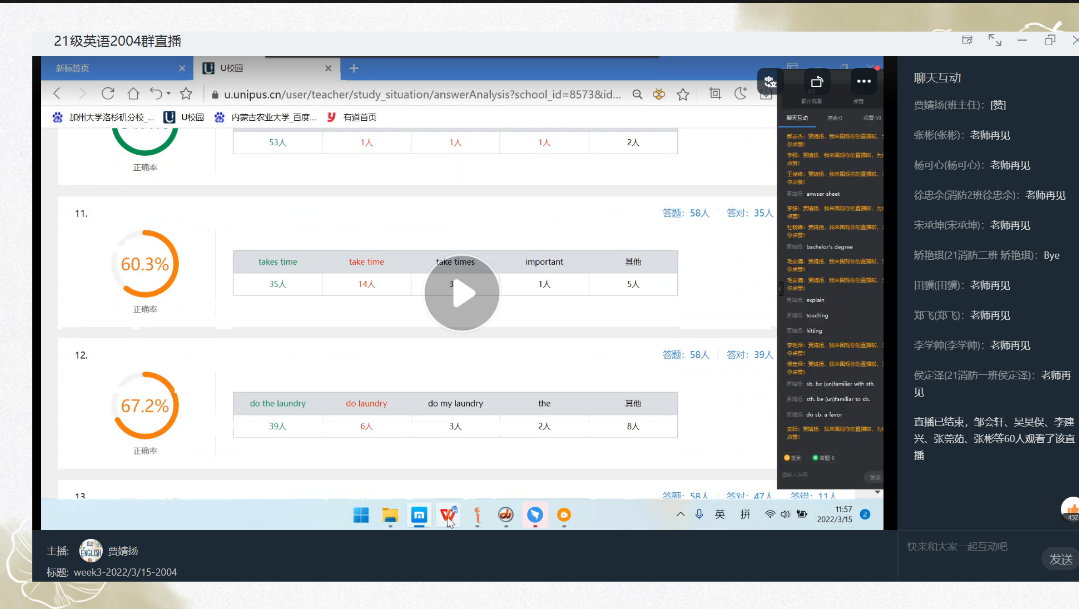The image size is (1079, 609).
Task: Select the U校园 browser tab
Action: [265, 68]
